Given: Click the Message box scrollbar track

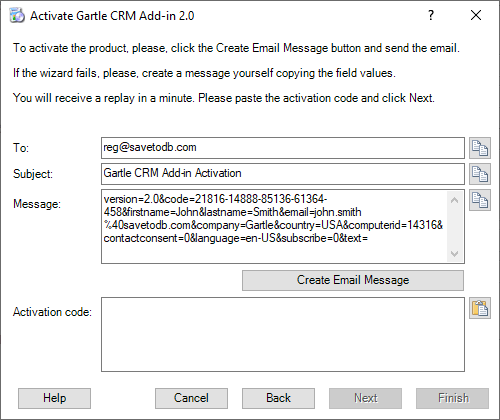Looking at the screenshot, I should click(454, 227).
